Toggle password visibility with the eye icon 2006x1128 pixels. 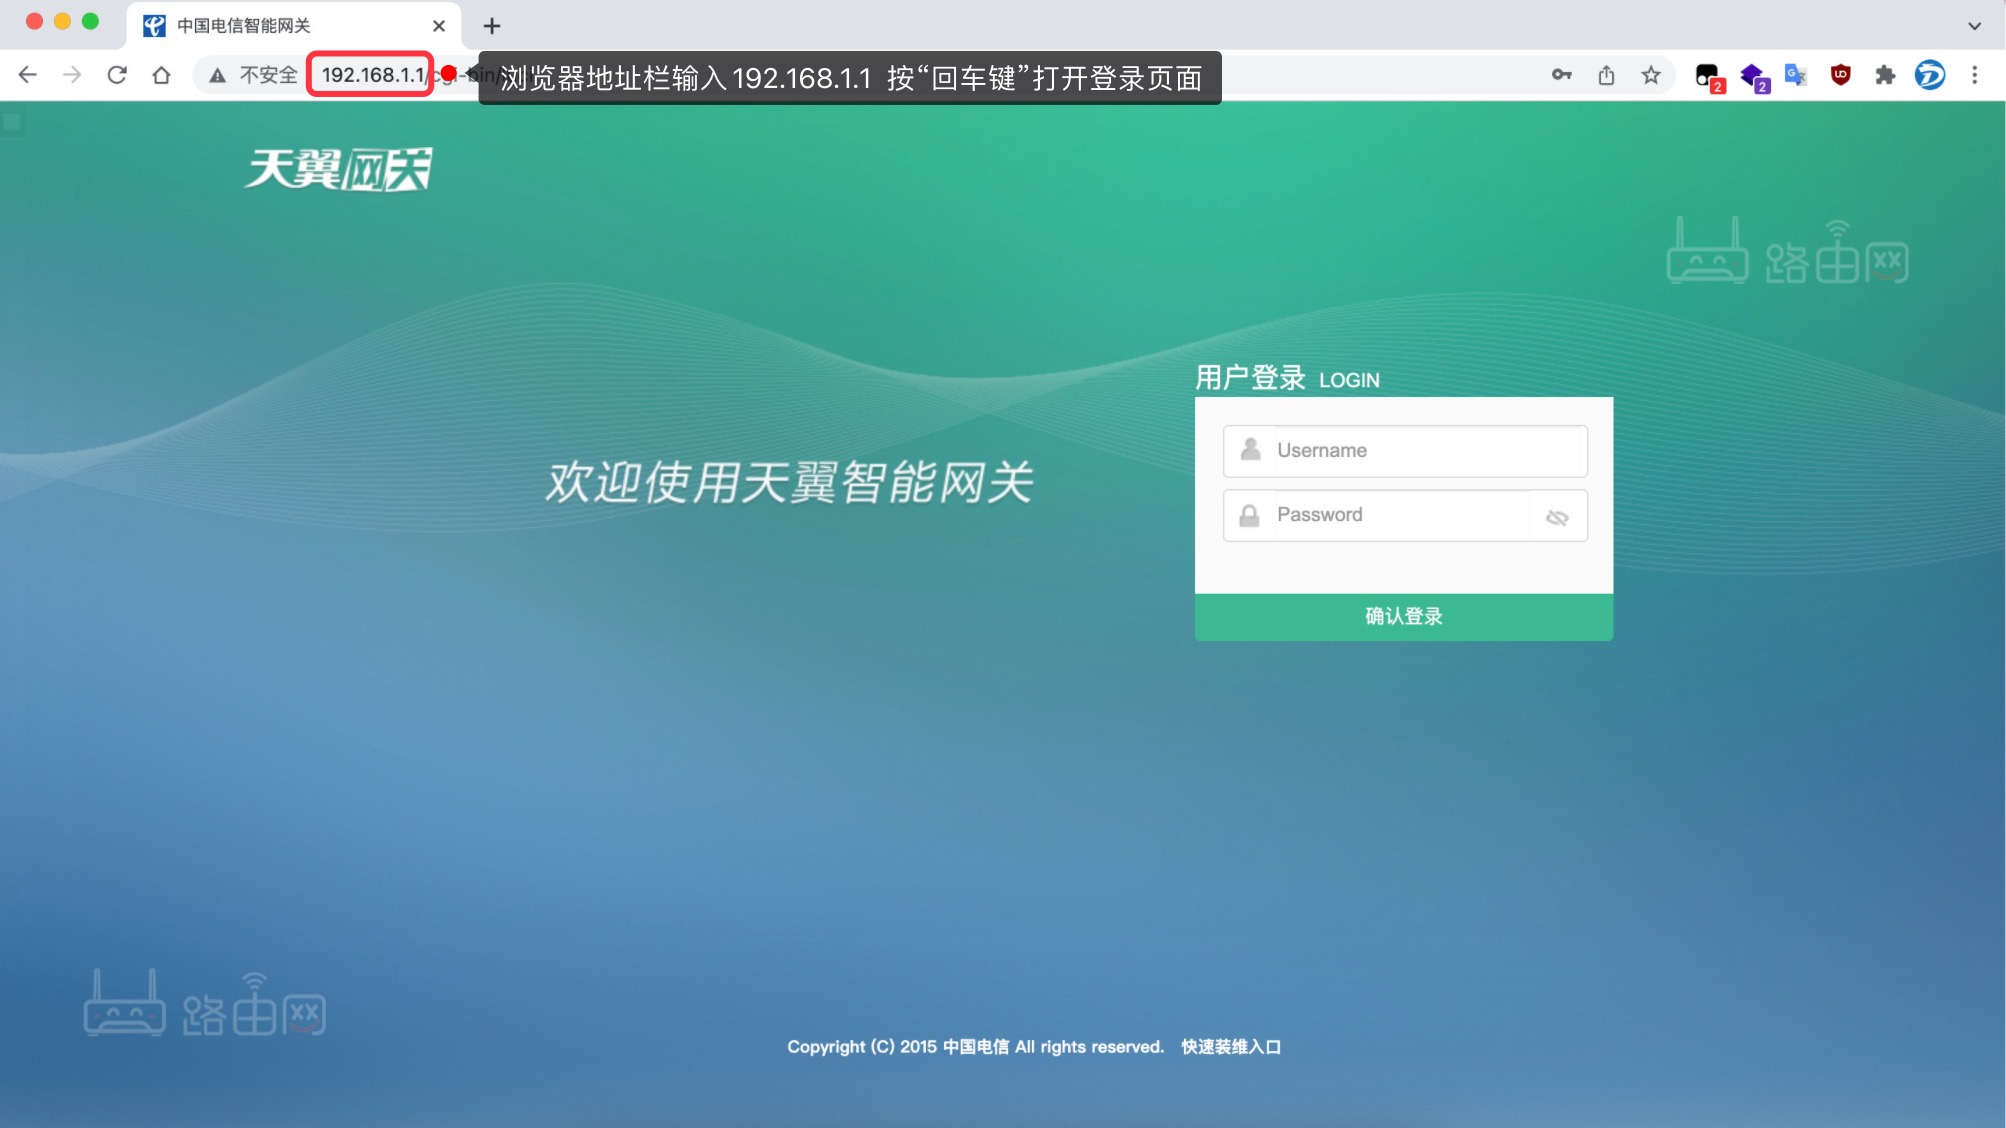[1558, 516]
